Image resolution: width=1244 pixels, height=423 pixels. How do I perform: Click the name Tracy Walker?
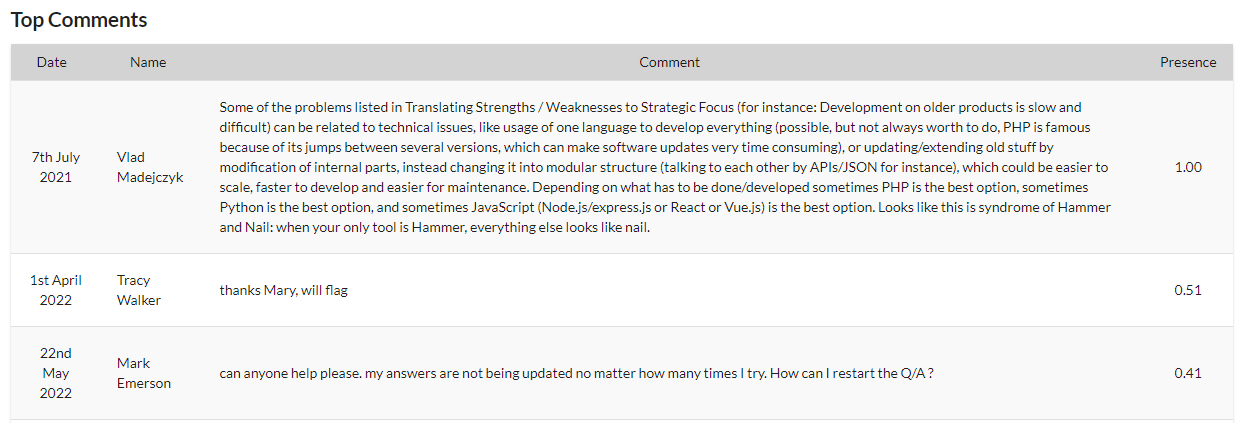point(139,290)
